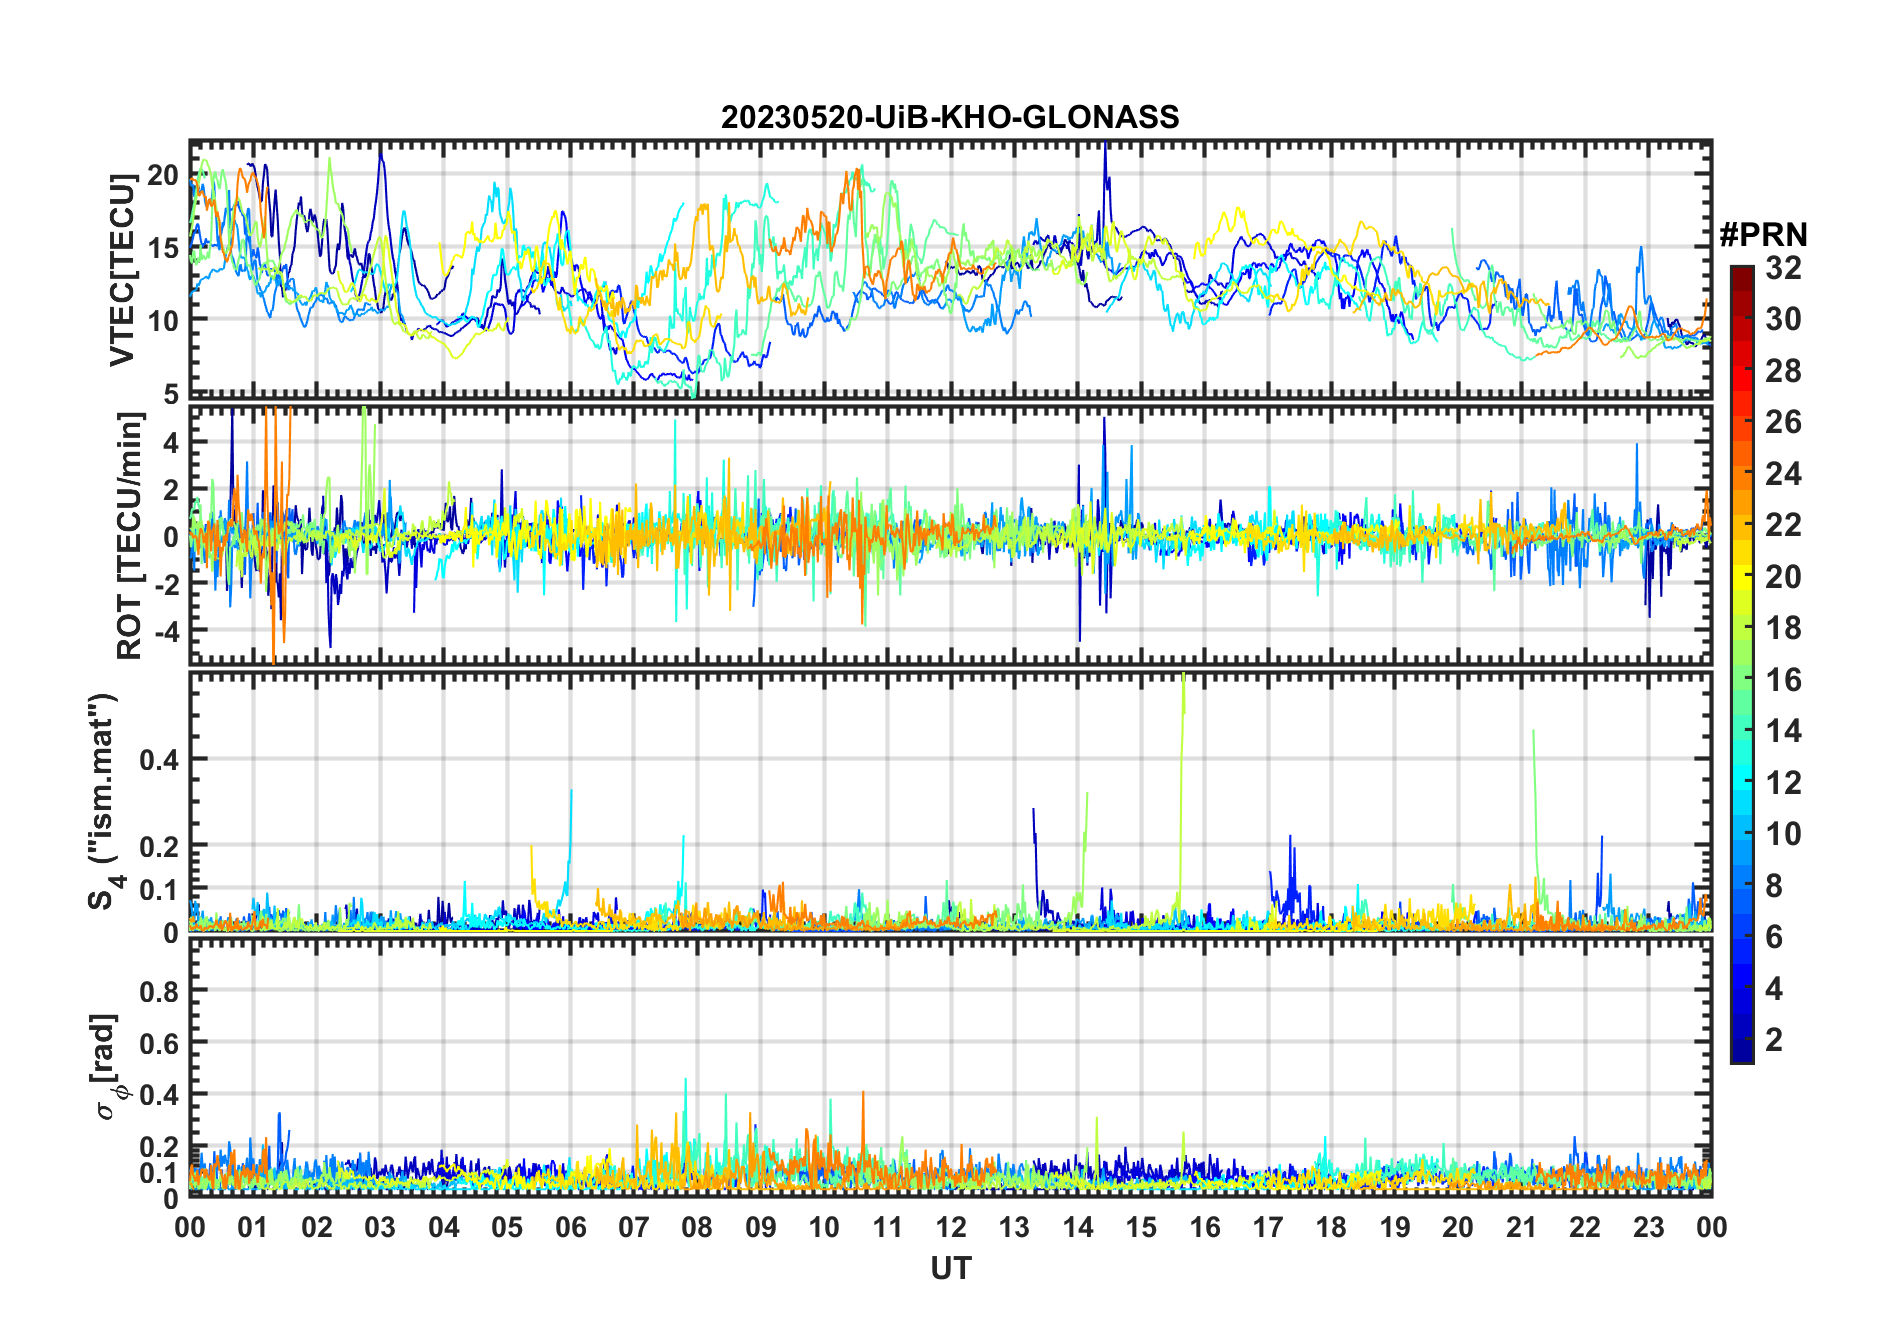
Task: Select colorbar tick label 28
Action: (x=1783, y=371)
